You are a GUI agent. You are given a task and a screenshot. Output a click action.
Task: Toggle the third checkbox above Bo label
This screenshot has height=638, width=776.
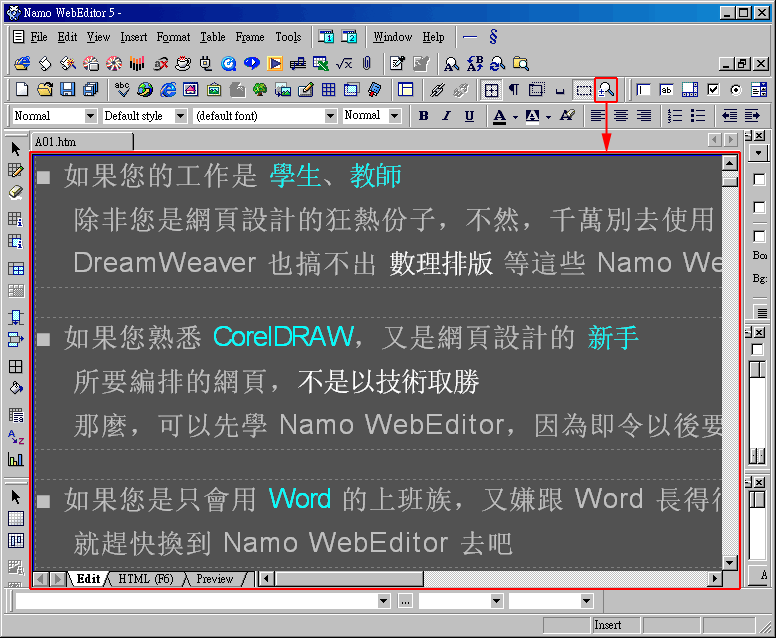[x=759, y=236]
